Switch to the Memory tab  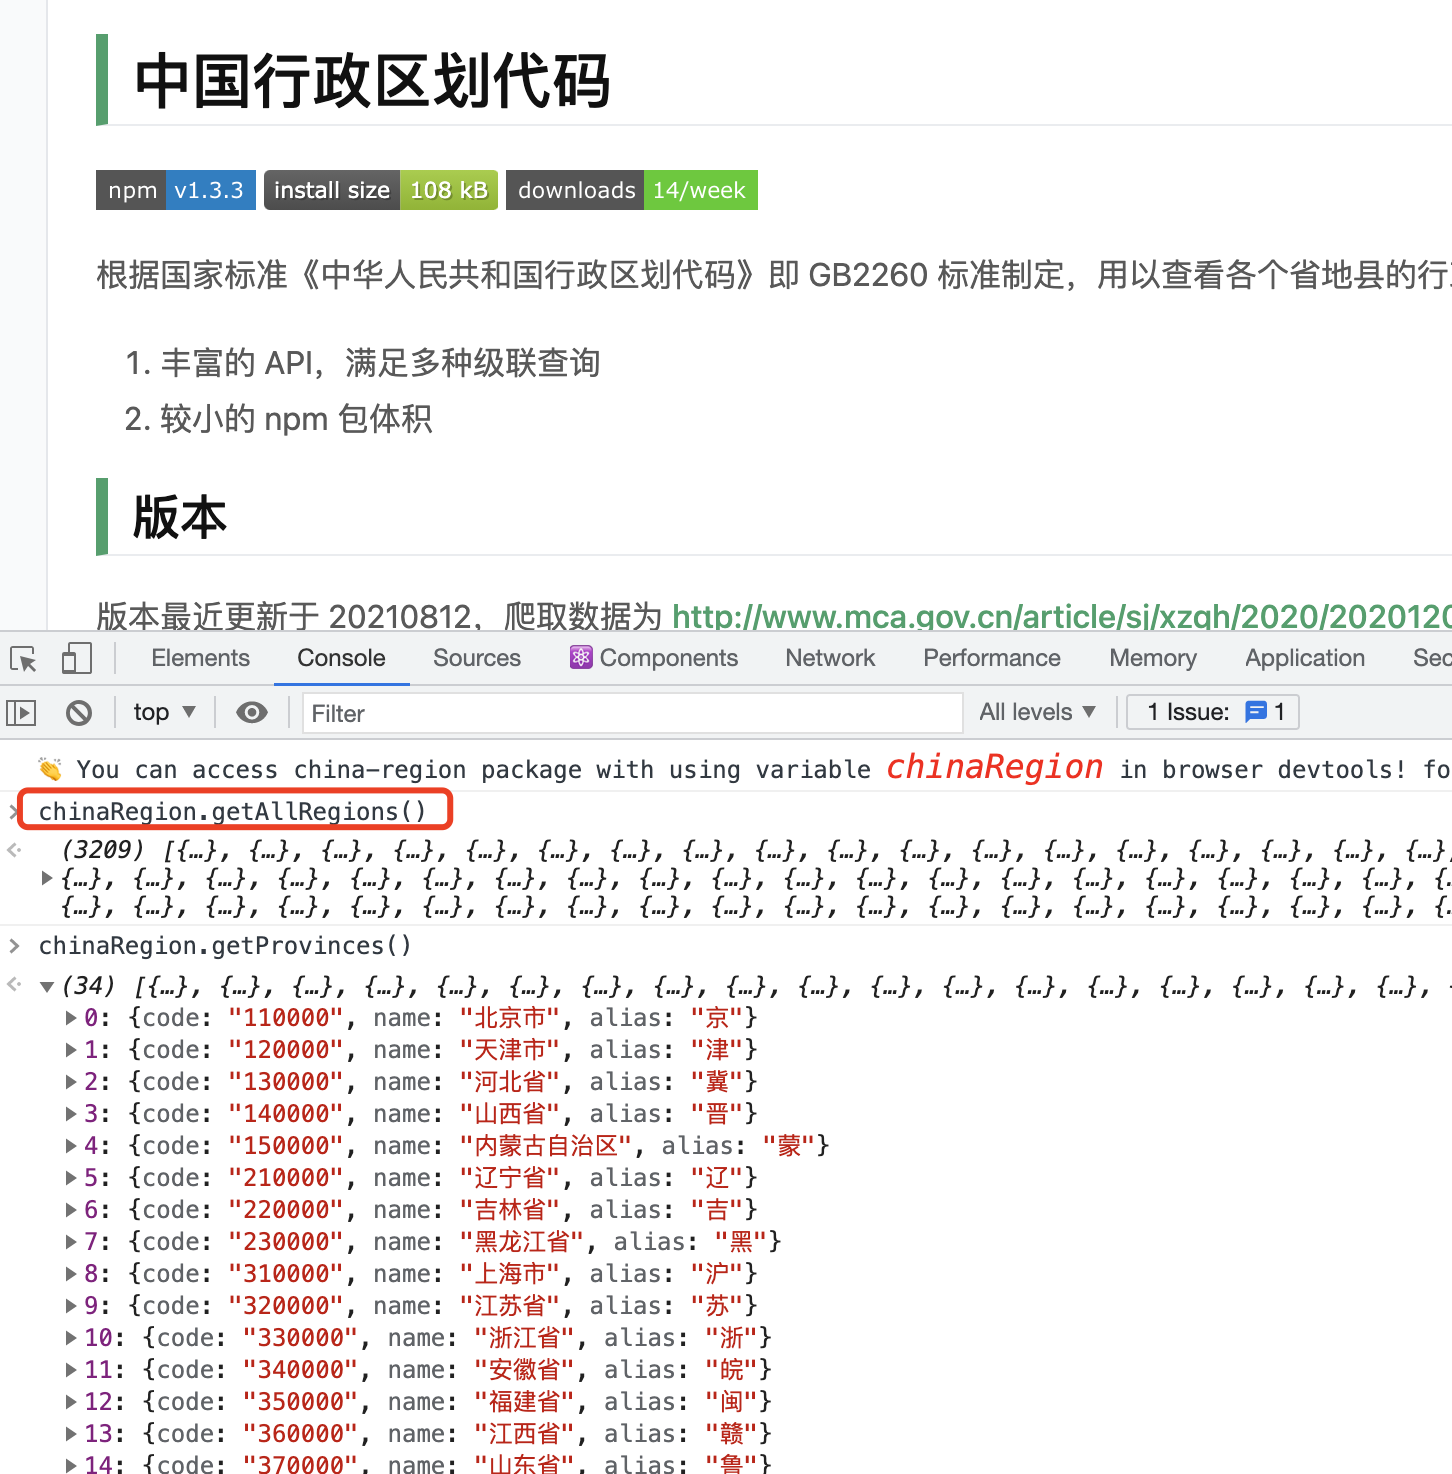pos(1153,658)
